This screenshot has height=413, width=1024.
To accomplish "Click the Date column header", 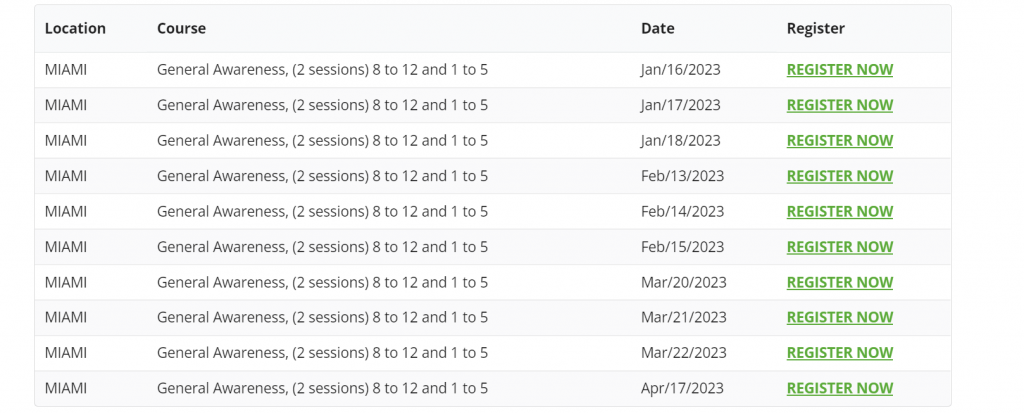I will click(x=658, y=29).
